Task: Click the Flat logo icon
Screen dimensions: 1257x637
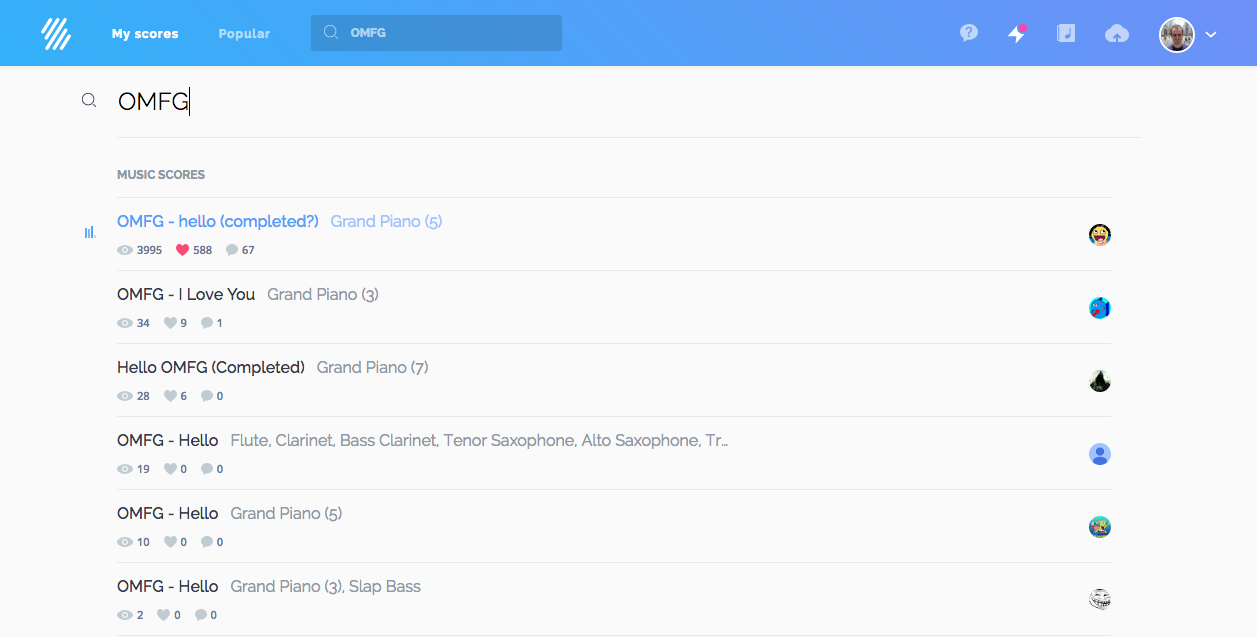Action: pyautogui.click(x=56, y=33)
